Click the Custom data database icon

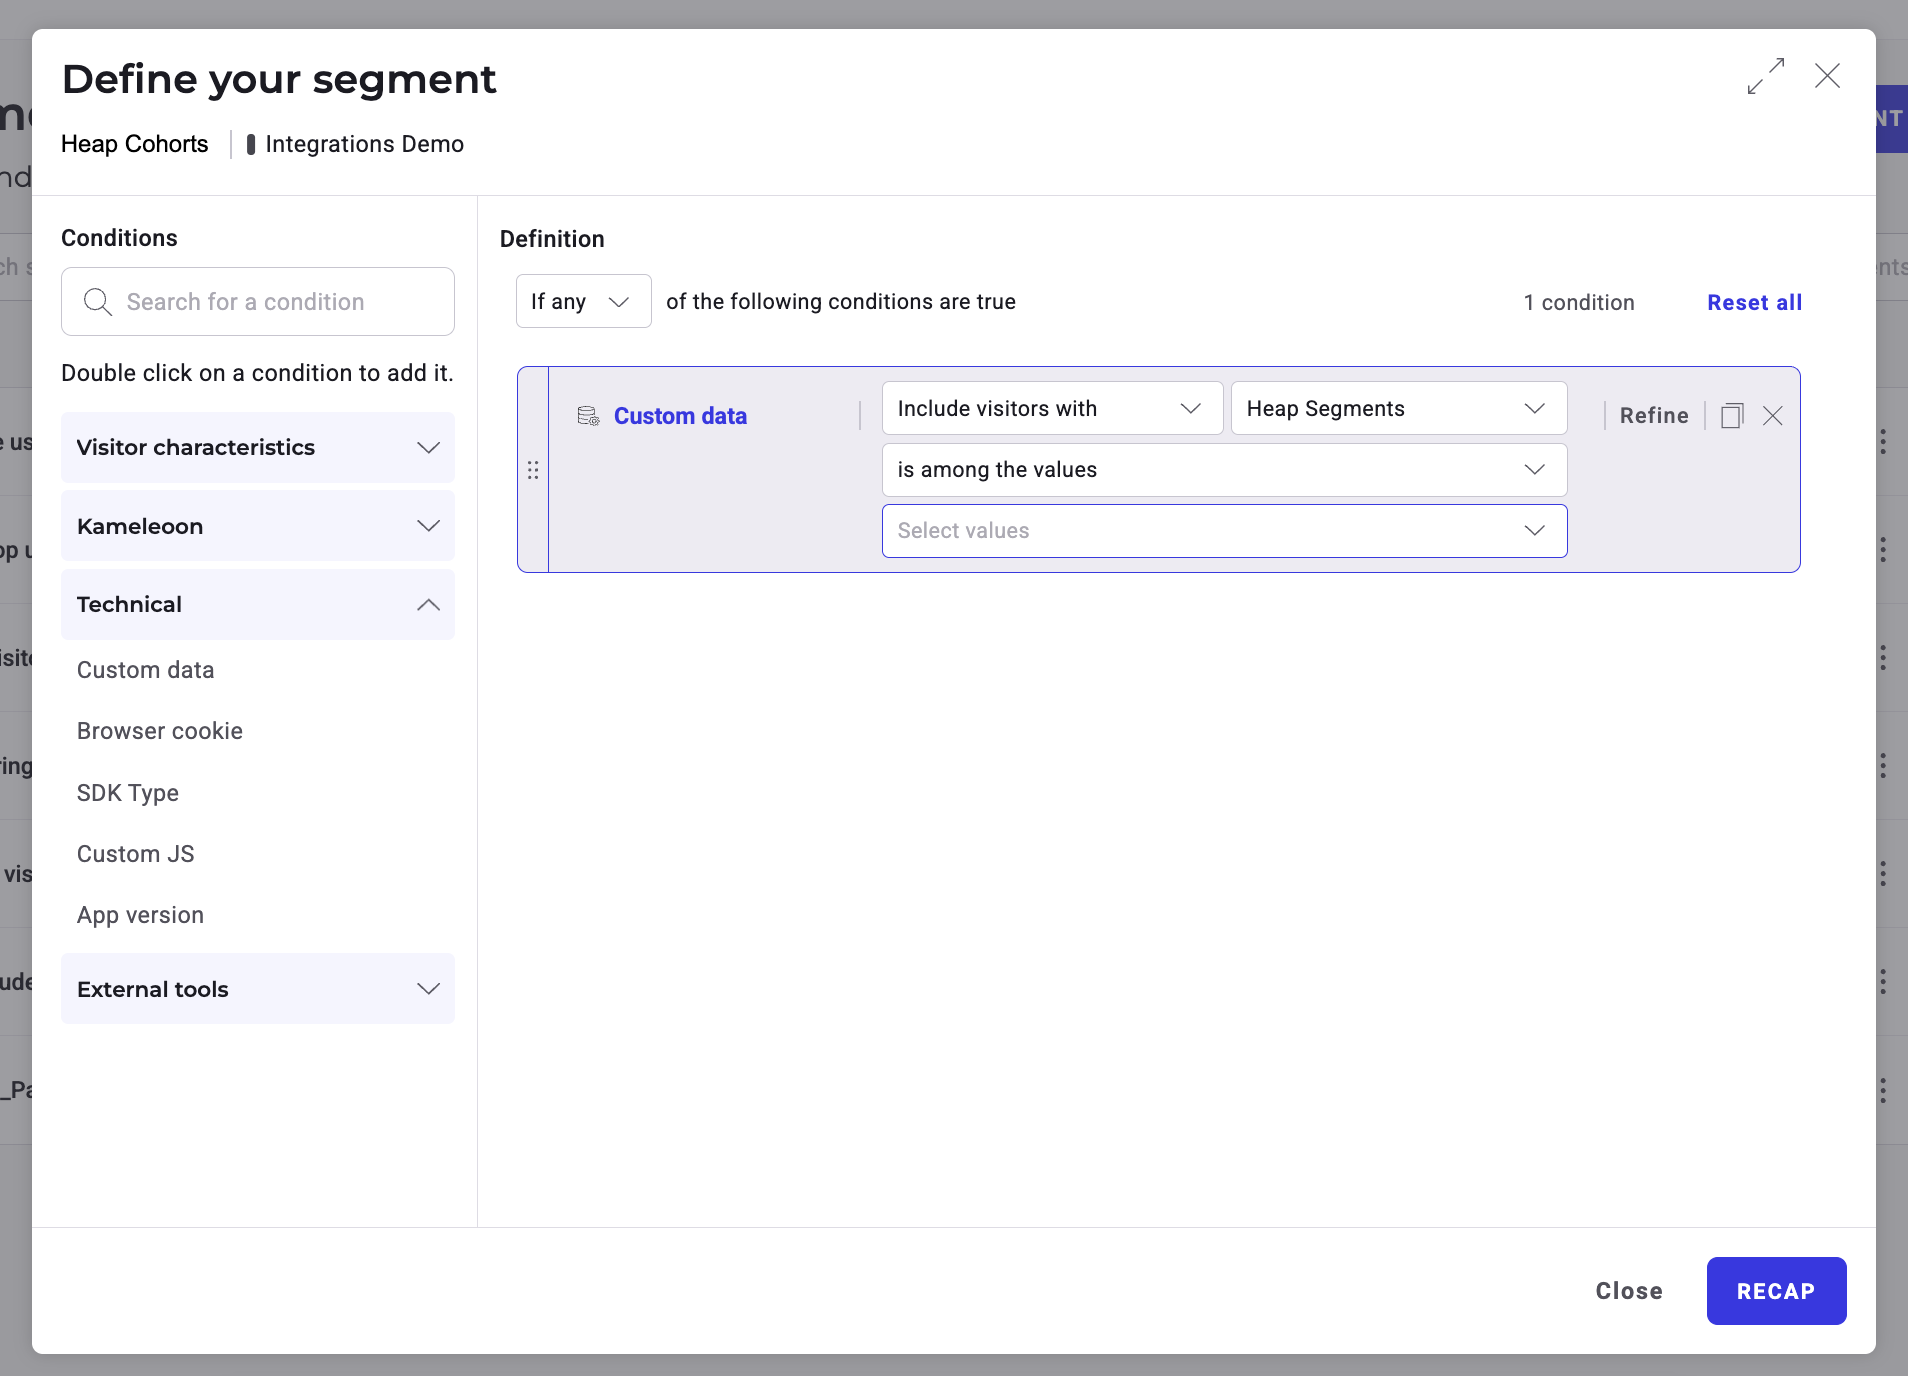[588, 416]
